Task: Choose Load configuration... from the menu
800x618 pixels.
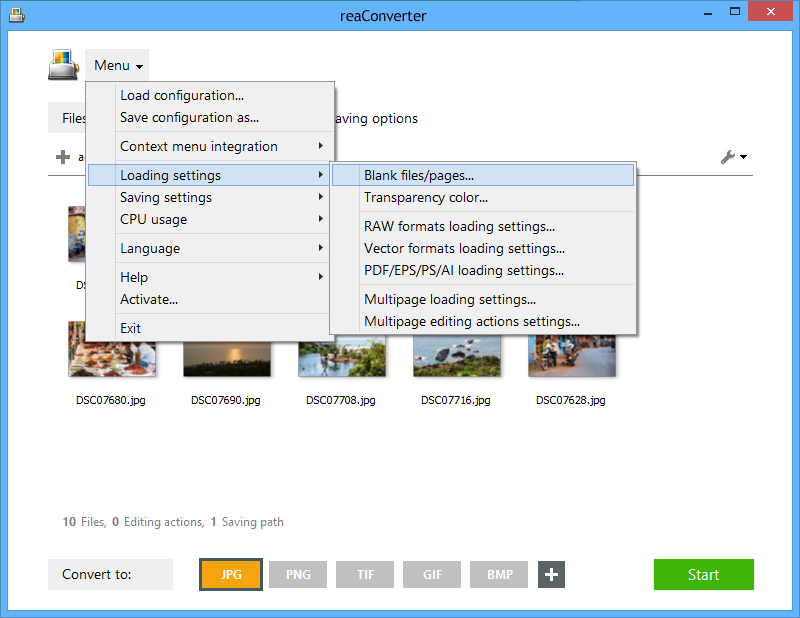Action: pos(210,95)
